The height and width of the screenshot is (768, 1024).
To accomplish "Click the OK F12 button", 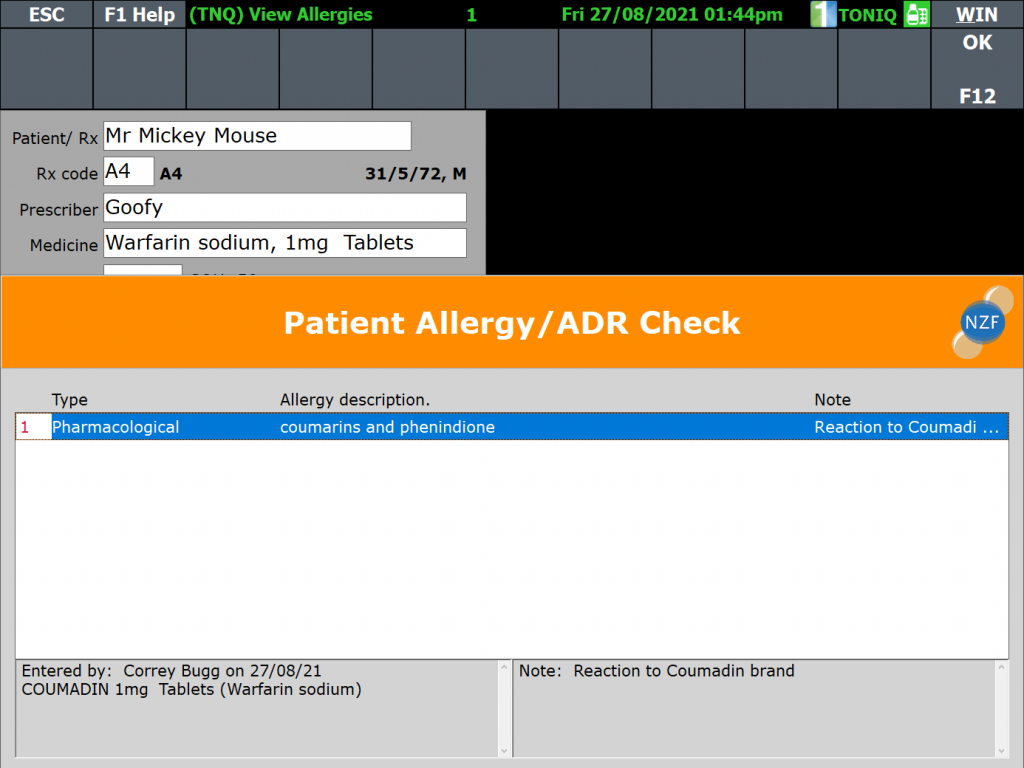I will pos(977,69).
